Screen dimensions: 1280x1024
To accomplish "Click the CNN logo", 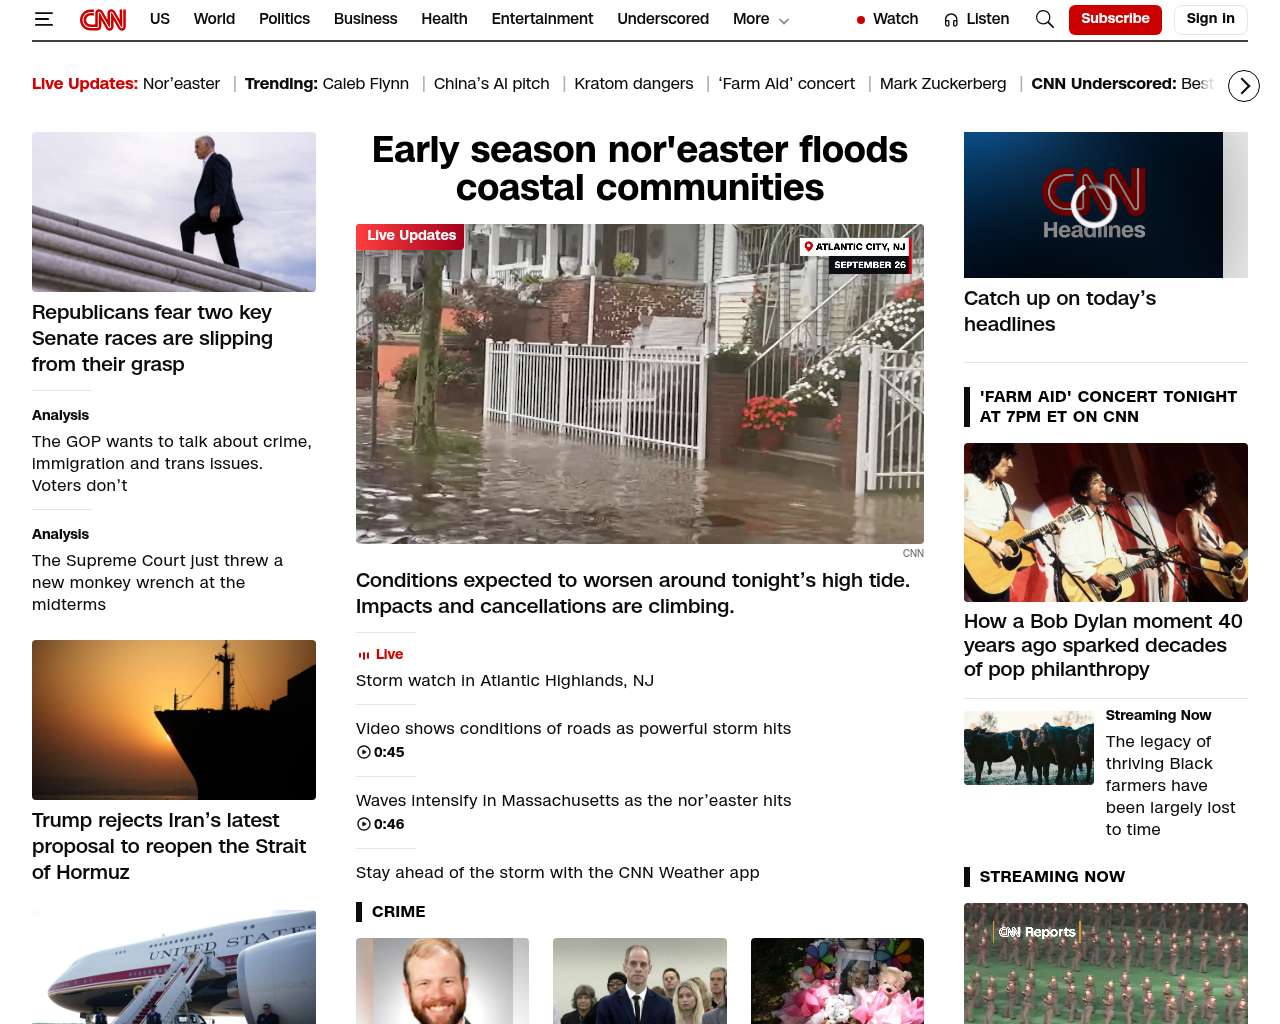I will pos(103,19).
